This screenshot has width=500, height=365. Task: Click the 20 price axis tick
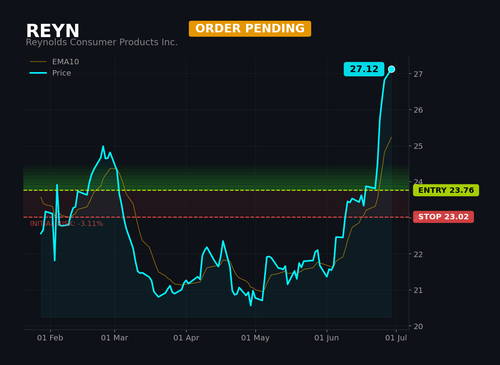[x=418, y=326]
